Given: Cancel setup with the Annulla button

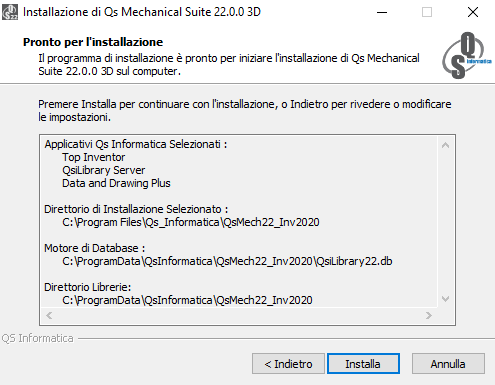Looking at the screenshot, I should point(448,364).
